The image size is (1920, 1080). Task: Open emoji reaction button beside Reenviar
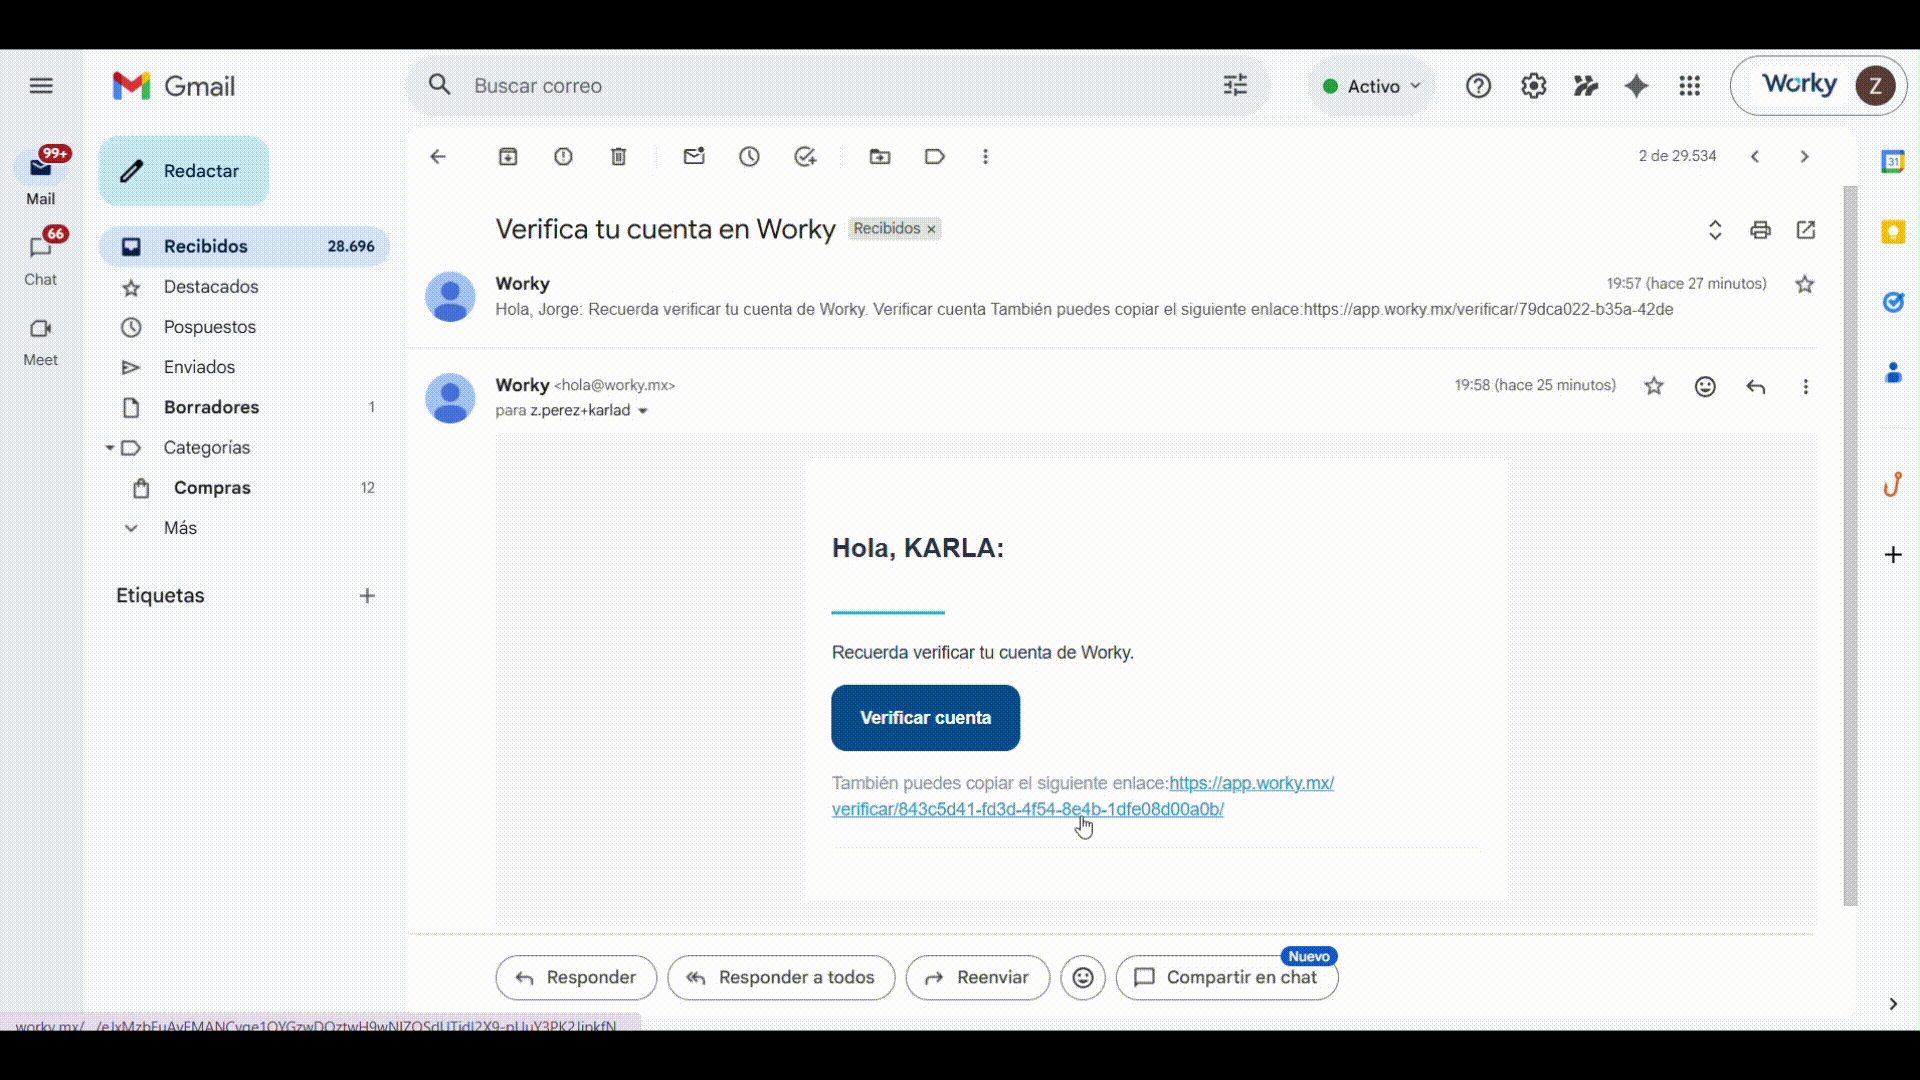pyautogui.click(x=1083, y=978)
